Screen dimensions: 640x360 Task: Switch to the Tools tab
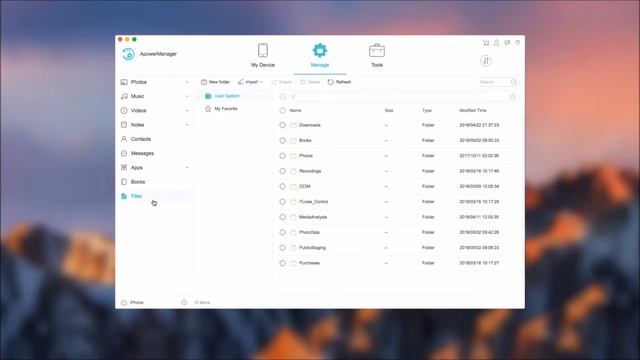point(377,56)
